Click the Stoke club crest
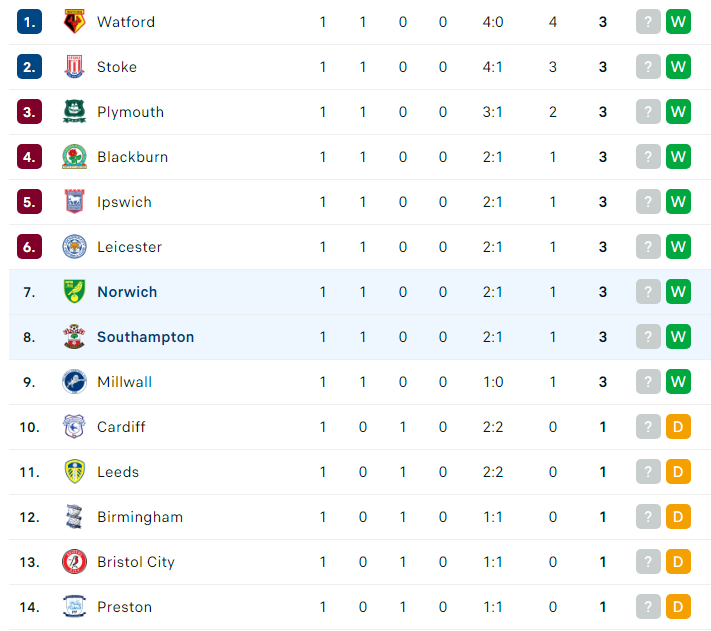The height and width of the screenshot is (631, 711). coord(74,67)
